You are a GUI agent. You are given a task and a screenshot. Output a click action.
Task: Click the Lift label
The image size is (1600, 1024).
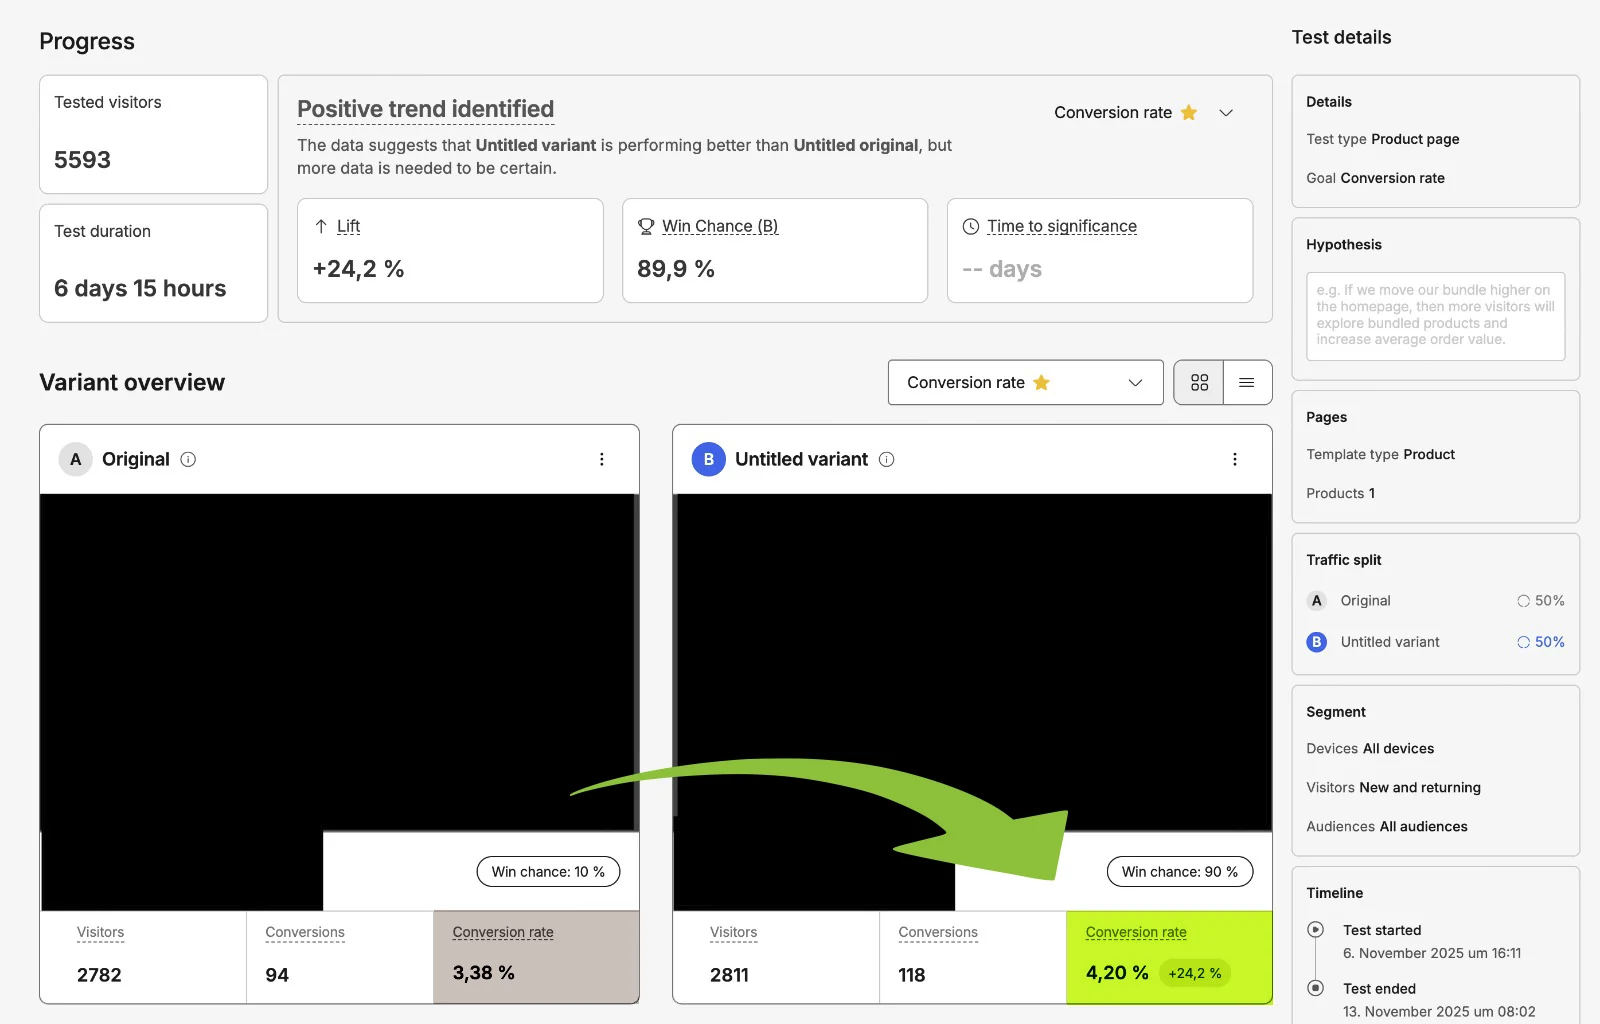(348, 226)
